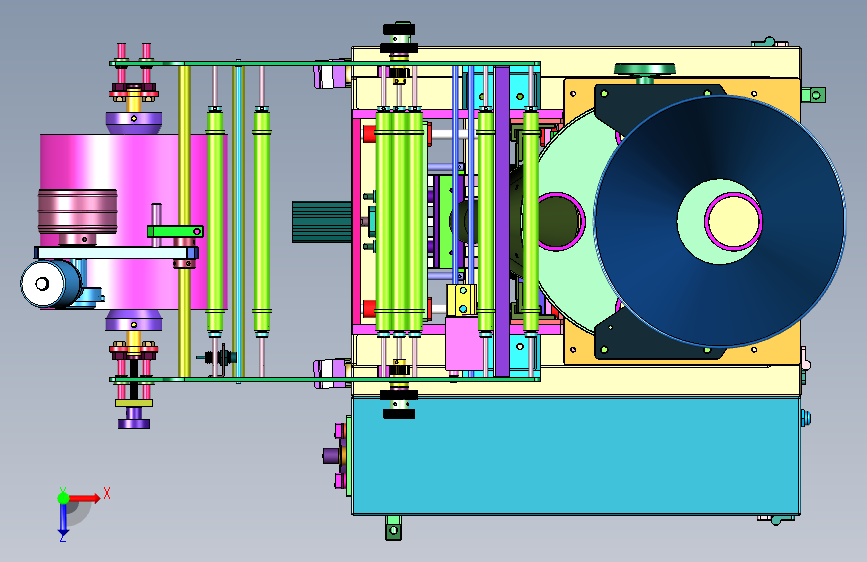Viewport: 867px width, 562px height.
Task: Select the wide triple green roller group
Action: coord(400,221)
